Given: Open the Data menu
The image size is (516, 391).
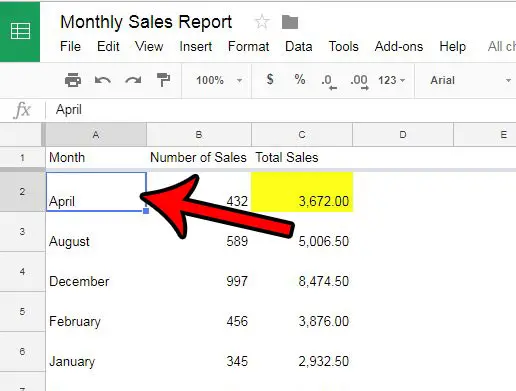Looking at the screenshot, I should coord(299,46).
